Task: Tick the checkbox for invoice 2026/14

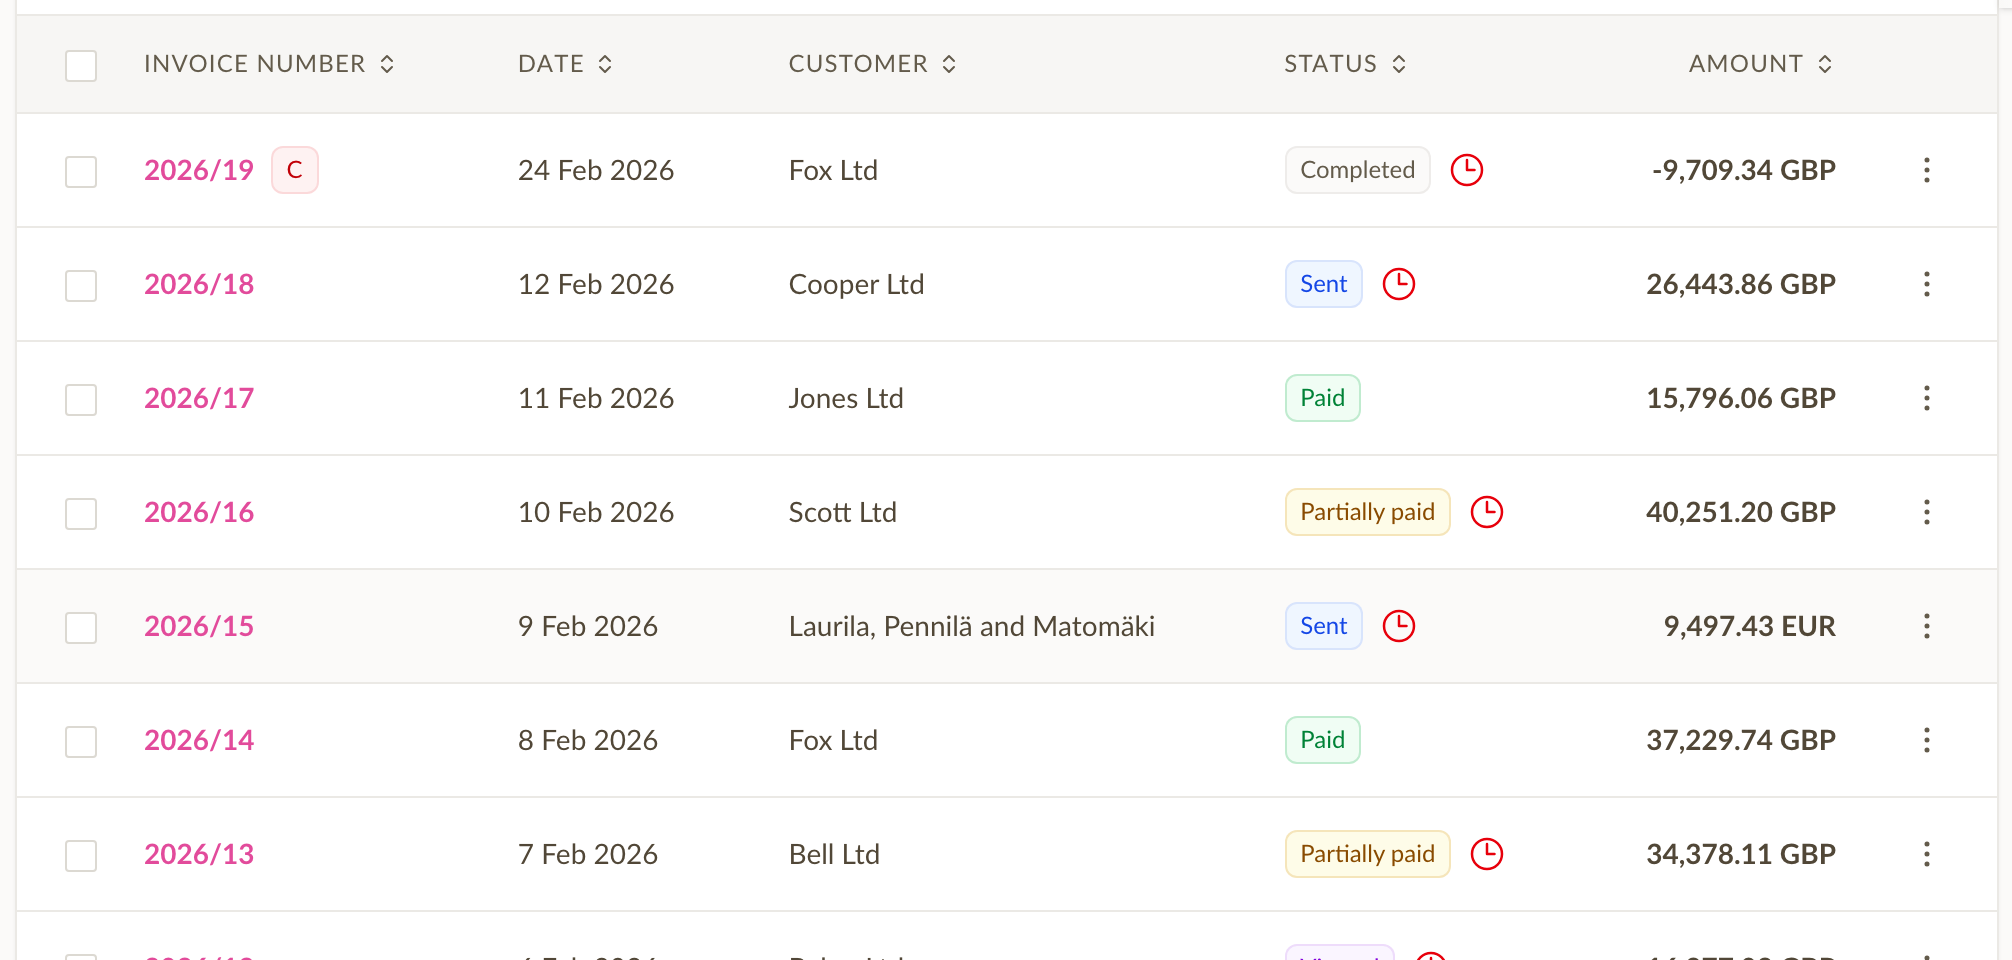Action: click(x=81, y=742)
